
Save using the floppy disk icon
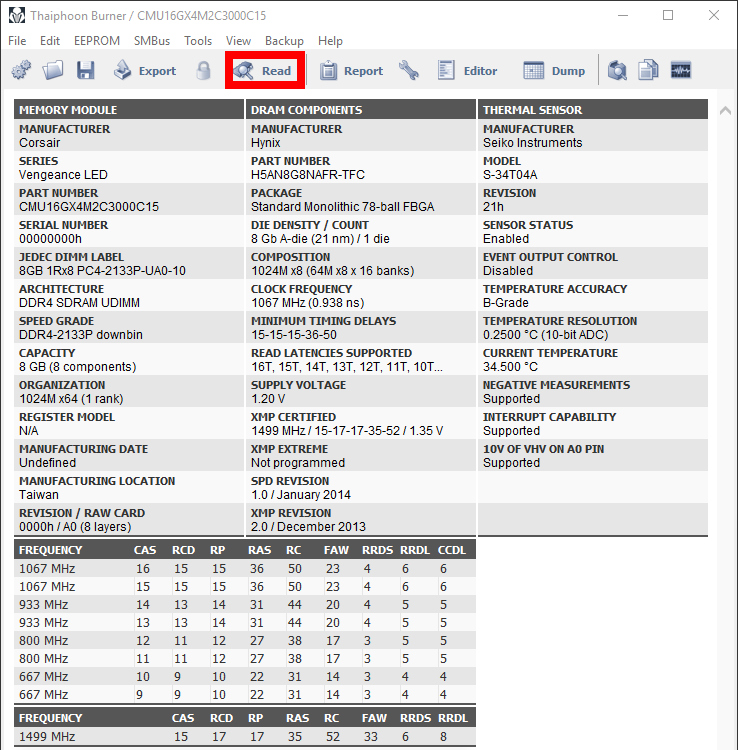pyautogui.click(x=86, y=70)
